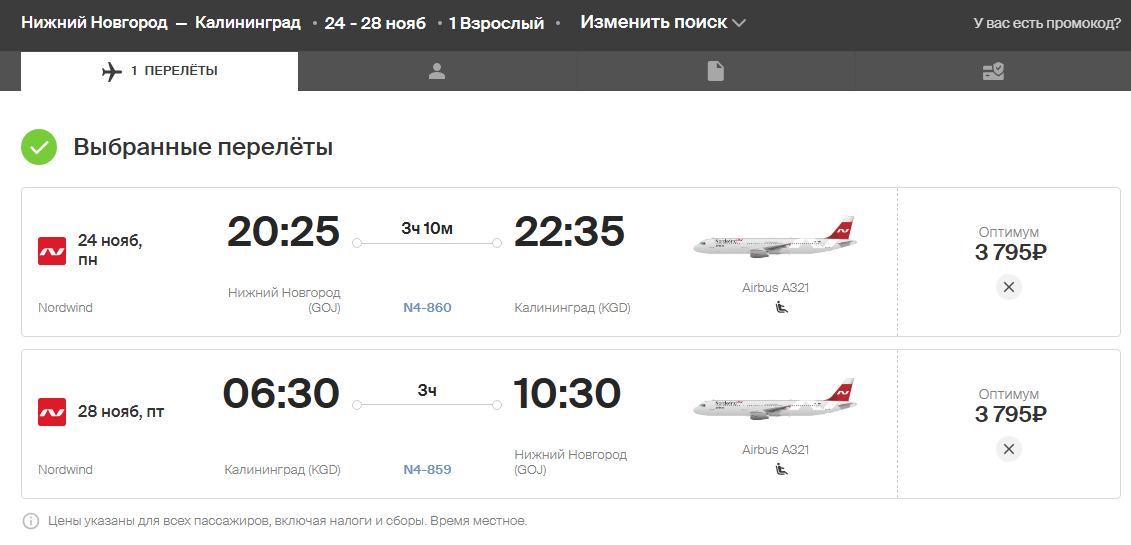Remove the 24 нояб outbound flight selection

(1008, 288)
